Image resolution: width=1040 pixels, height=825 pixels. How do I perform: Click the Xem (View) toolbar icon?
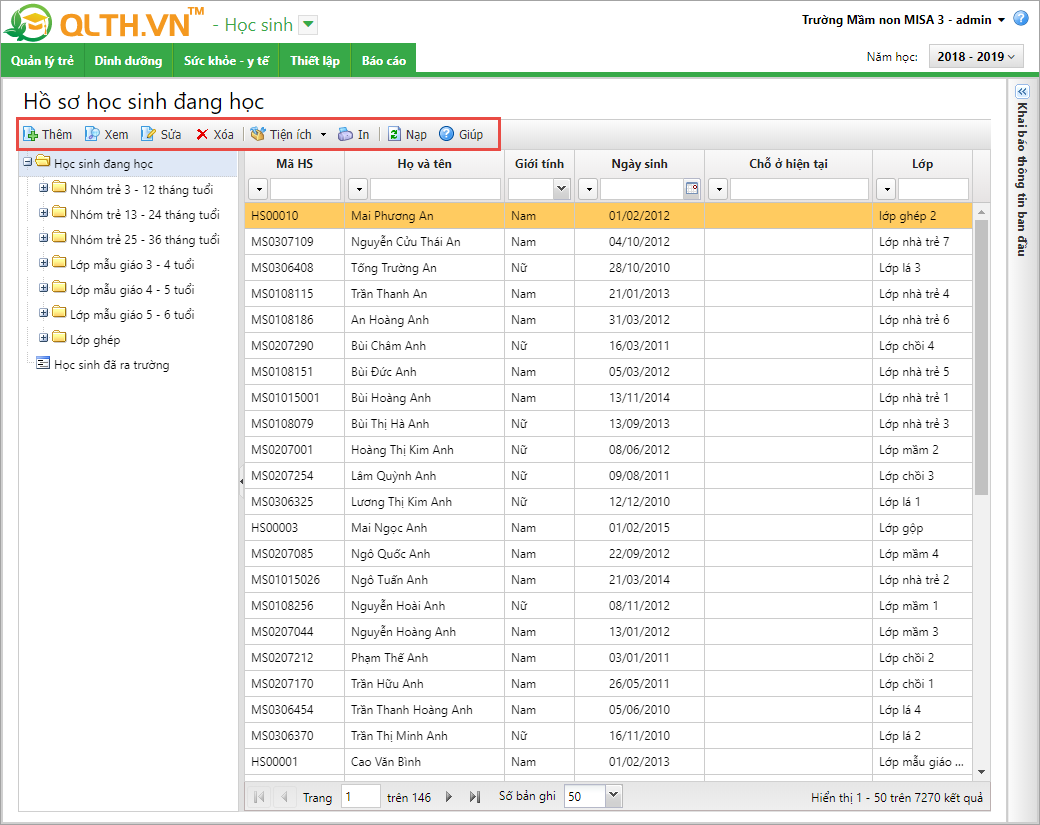(x=92, y=134)
